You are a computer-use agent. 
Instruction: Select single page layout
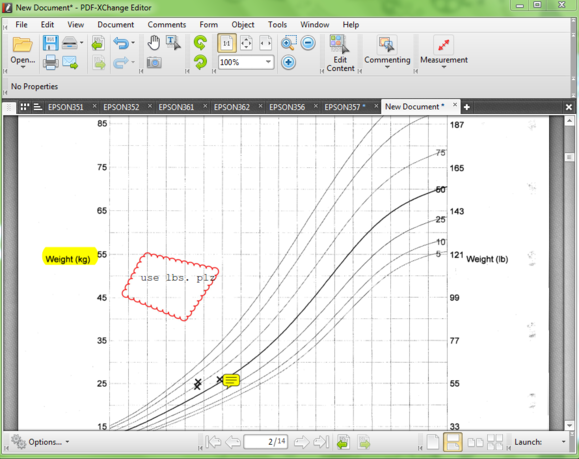432,442
